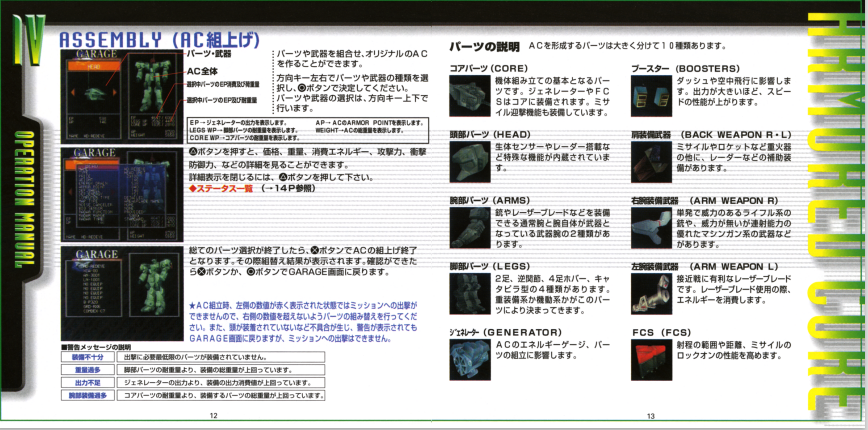Select the 重量過多 warning label

(87, 369)
